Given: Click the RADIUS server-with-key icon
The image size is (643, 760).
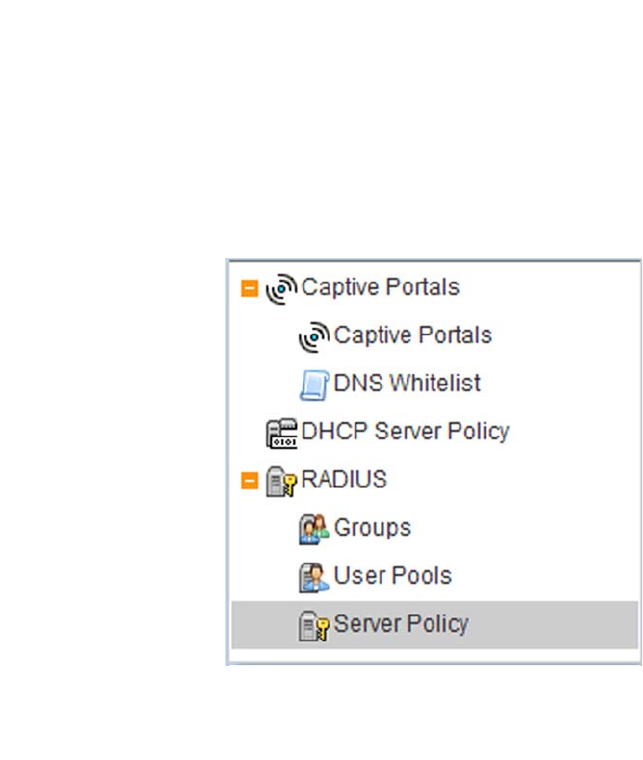Looking at the screenshot, I should pos(282,481).
